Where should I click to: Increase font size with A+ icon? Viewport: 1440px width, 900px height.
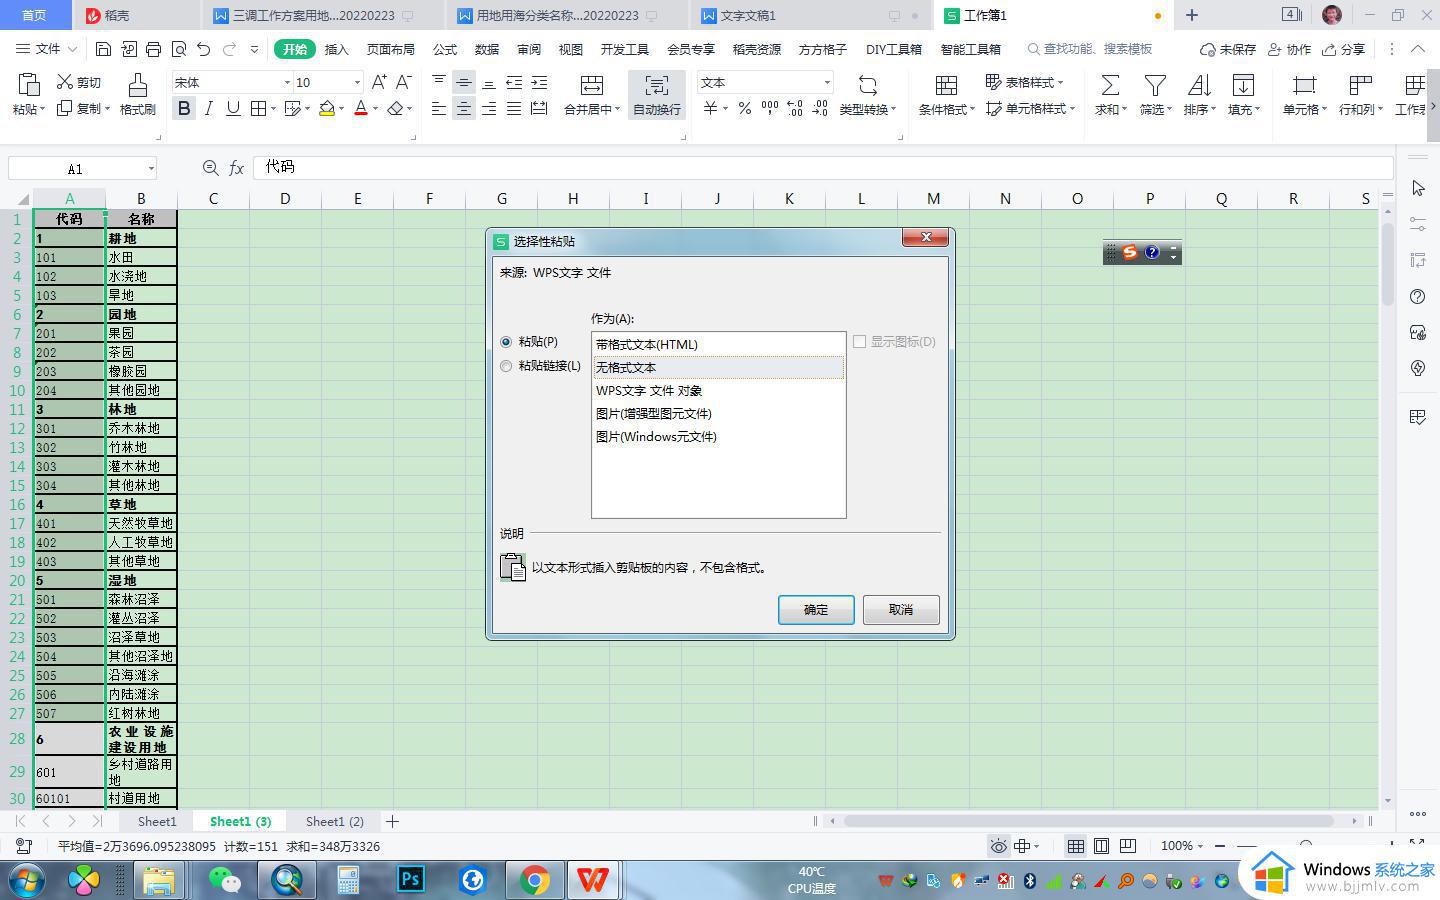[x=379, y=82]
